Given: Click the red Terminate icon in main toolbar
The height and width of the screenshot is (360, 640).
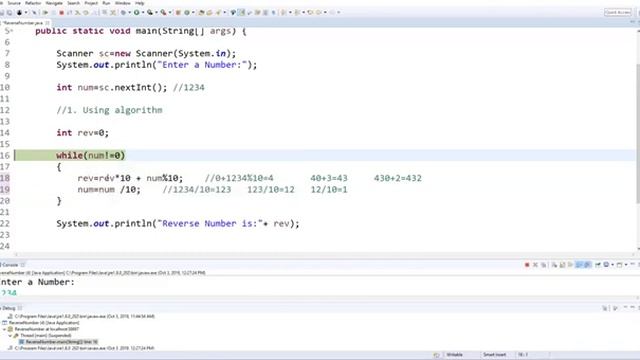Looking at the screenshot, I should click(x=61, y=12).
